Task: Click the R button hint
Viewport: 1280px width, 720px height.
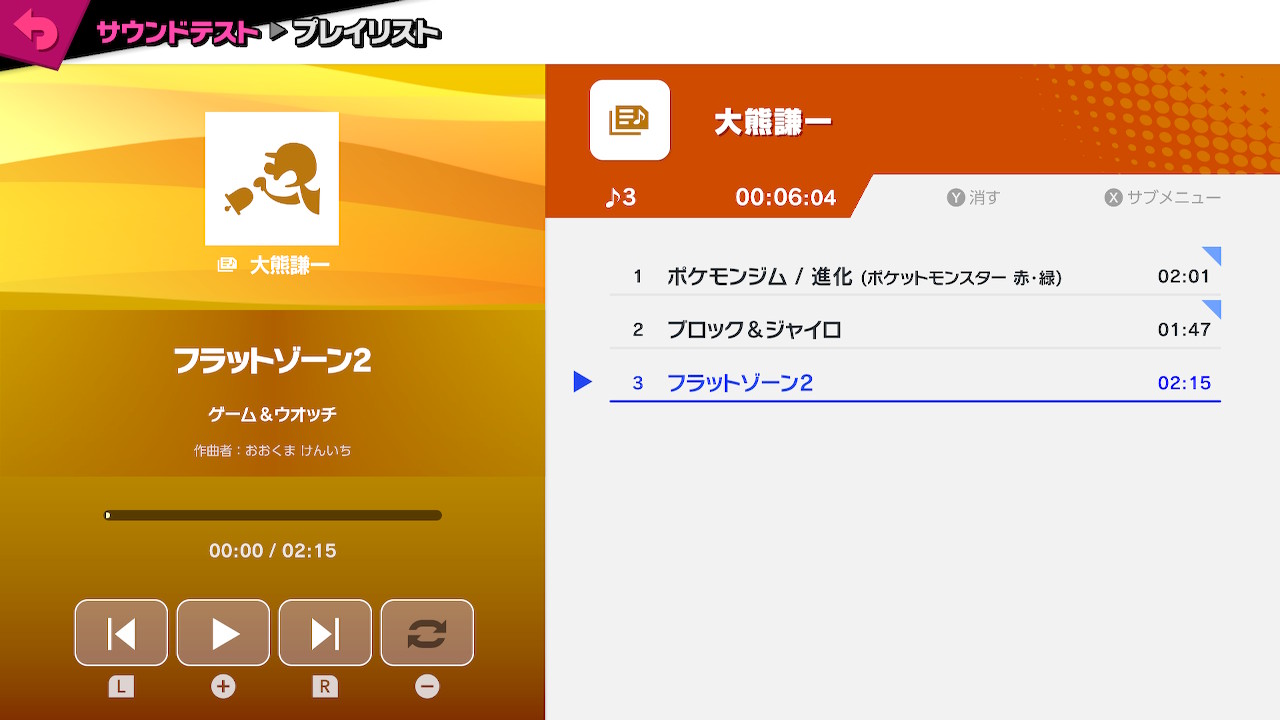Action: click(x=325, y=687)
